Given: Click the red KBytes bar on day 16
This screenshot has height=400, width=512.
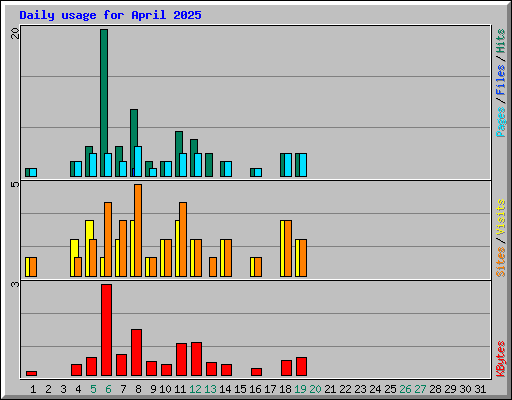Looking at the screenshot, I should point(256,372).
